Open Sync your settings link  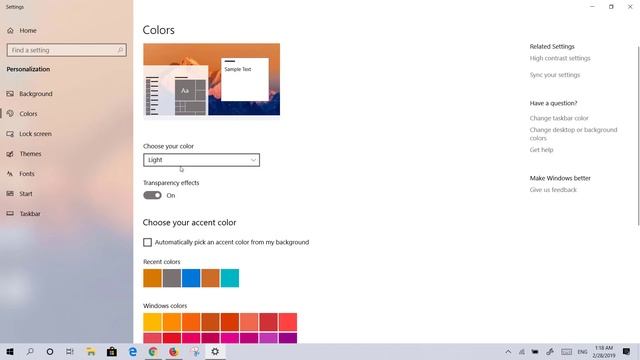pos(555,75)
